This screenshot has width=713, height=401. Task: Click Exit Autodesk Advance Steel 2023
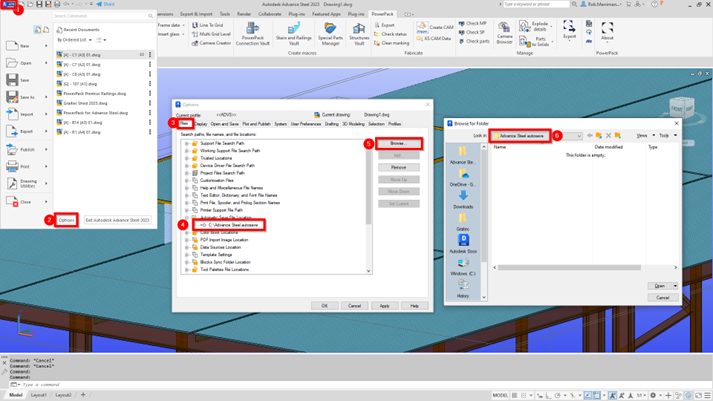[x=117, y=220]
